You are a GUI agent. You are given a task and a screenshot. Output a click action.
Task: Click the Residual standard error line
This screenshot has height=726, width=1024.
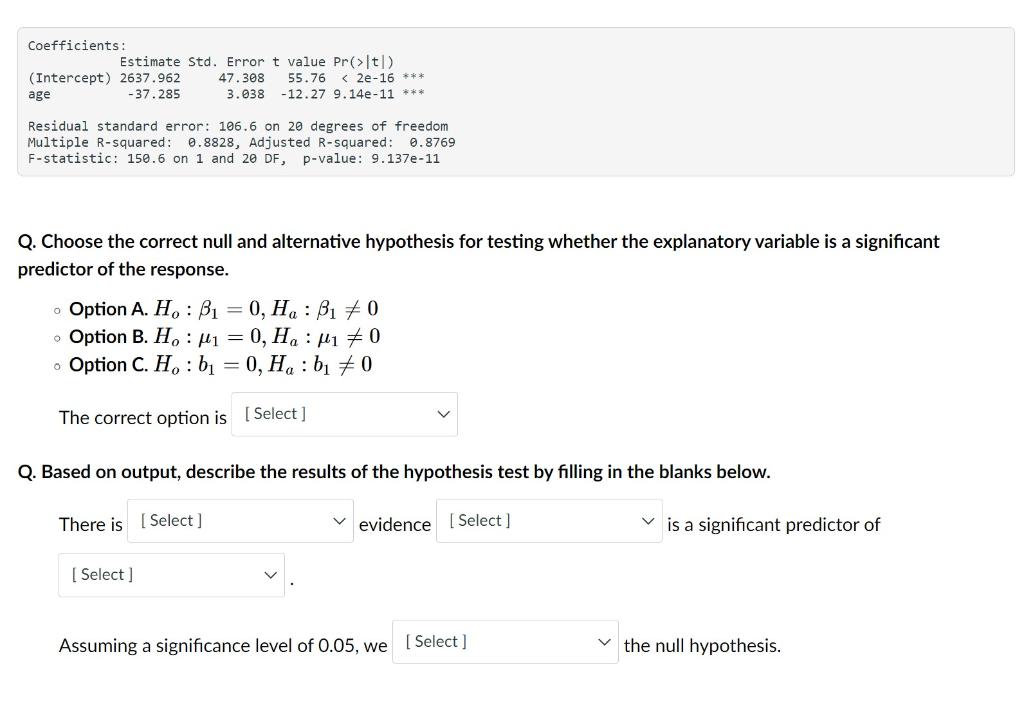click(237, 126)
